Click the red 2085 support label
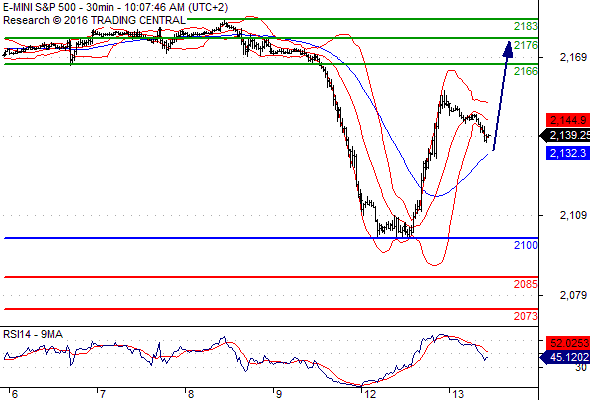The width and height of the screenshot is (590, 400). click(x=526, y=284)
